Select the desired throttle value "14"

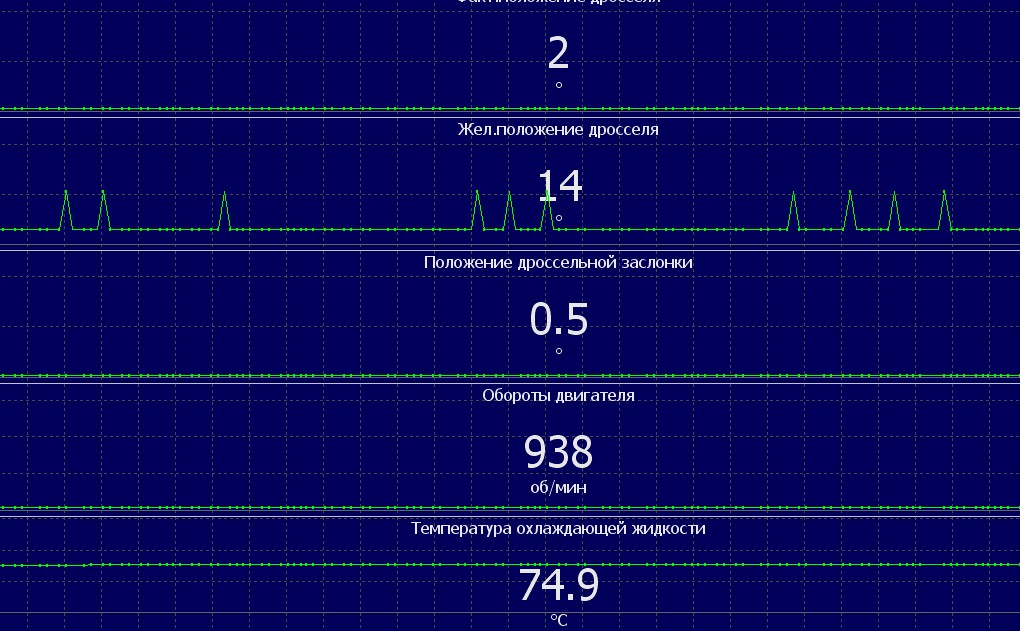[x=559, y=186]
